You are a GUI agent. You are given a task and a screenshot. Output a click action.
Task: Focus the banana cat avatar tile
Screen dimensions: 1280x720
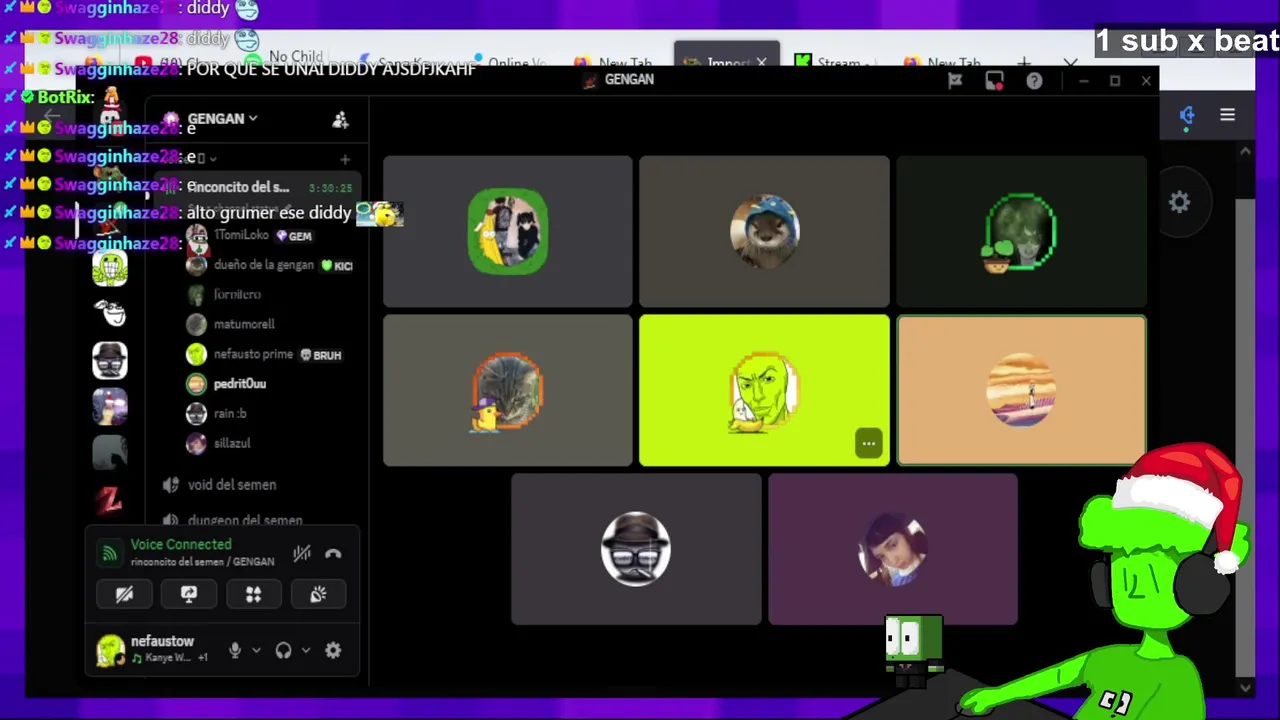coord(507,231)
